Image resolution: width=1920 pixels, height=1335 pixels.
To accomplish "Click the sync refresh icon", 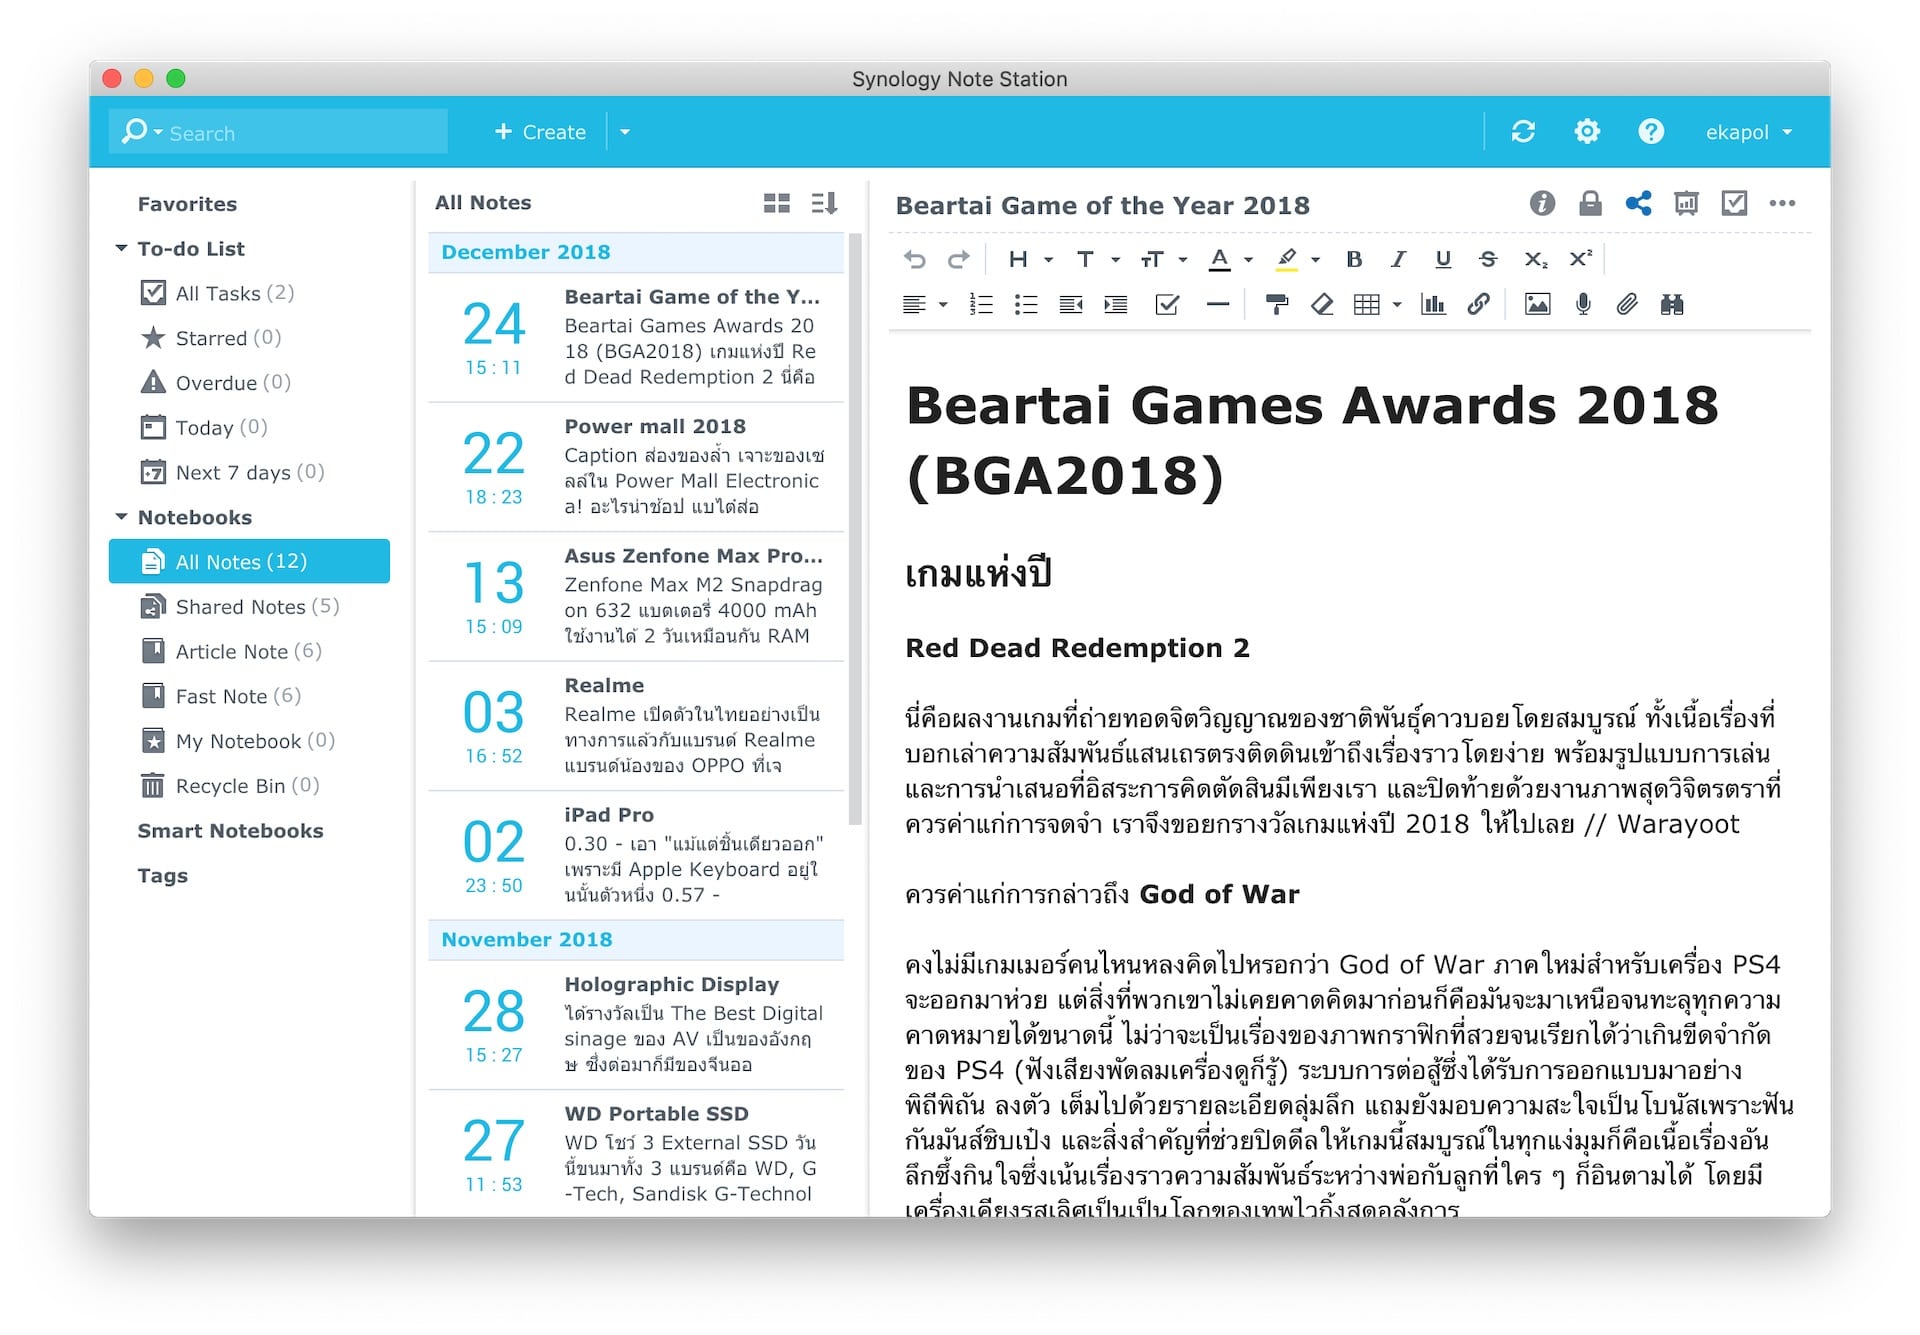I will click(x=1523, y=132).
